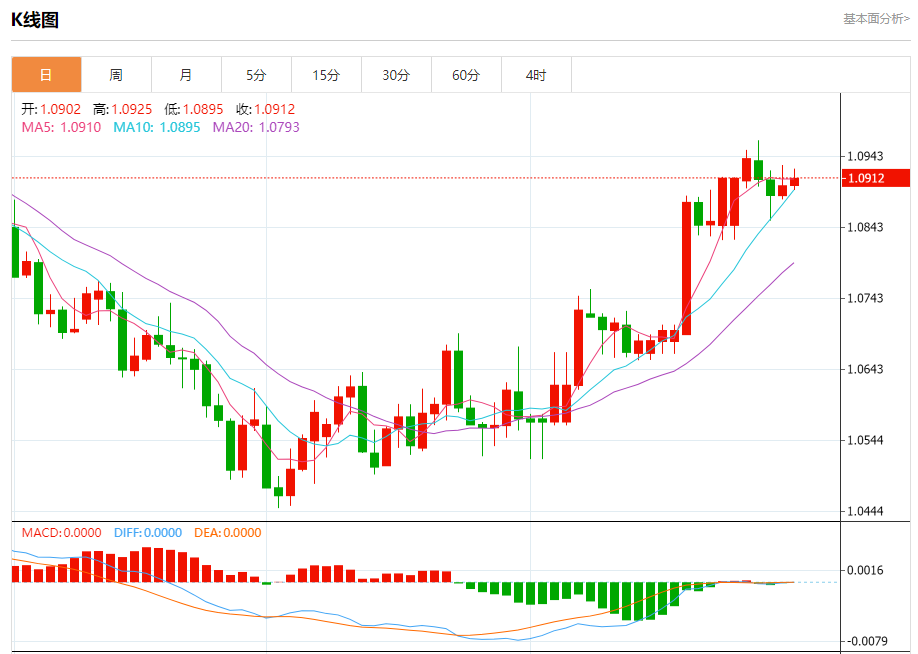918x654 pixels.
Task: Click the 低: 1.0895 low price
Action: pyautogui.click(x=194, y=109)
